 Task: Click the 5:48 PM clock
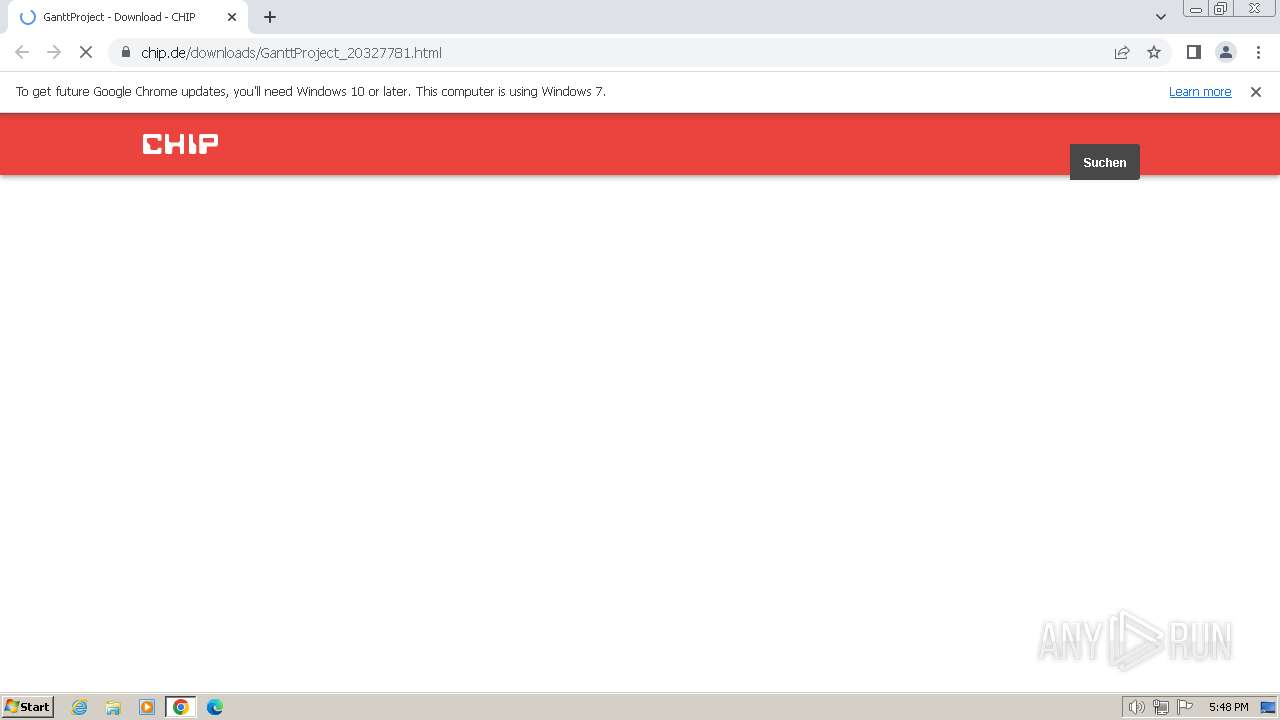(1228, 707)
